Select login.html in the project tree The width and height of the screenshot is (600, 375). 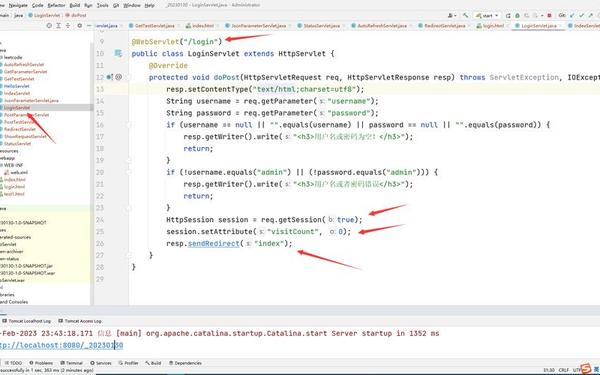(x=15, y=187)
